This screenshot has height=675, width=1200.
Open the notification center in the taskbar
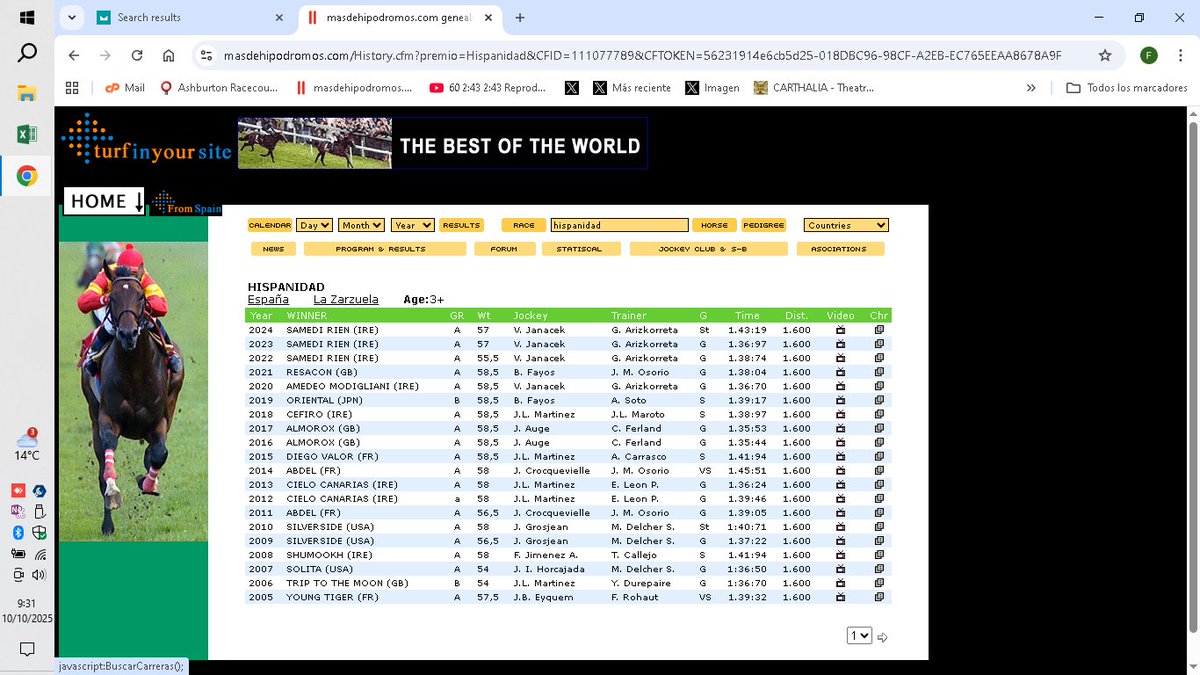[27, 648]
